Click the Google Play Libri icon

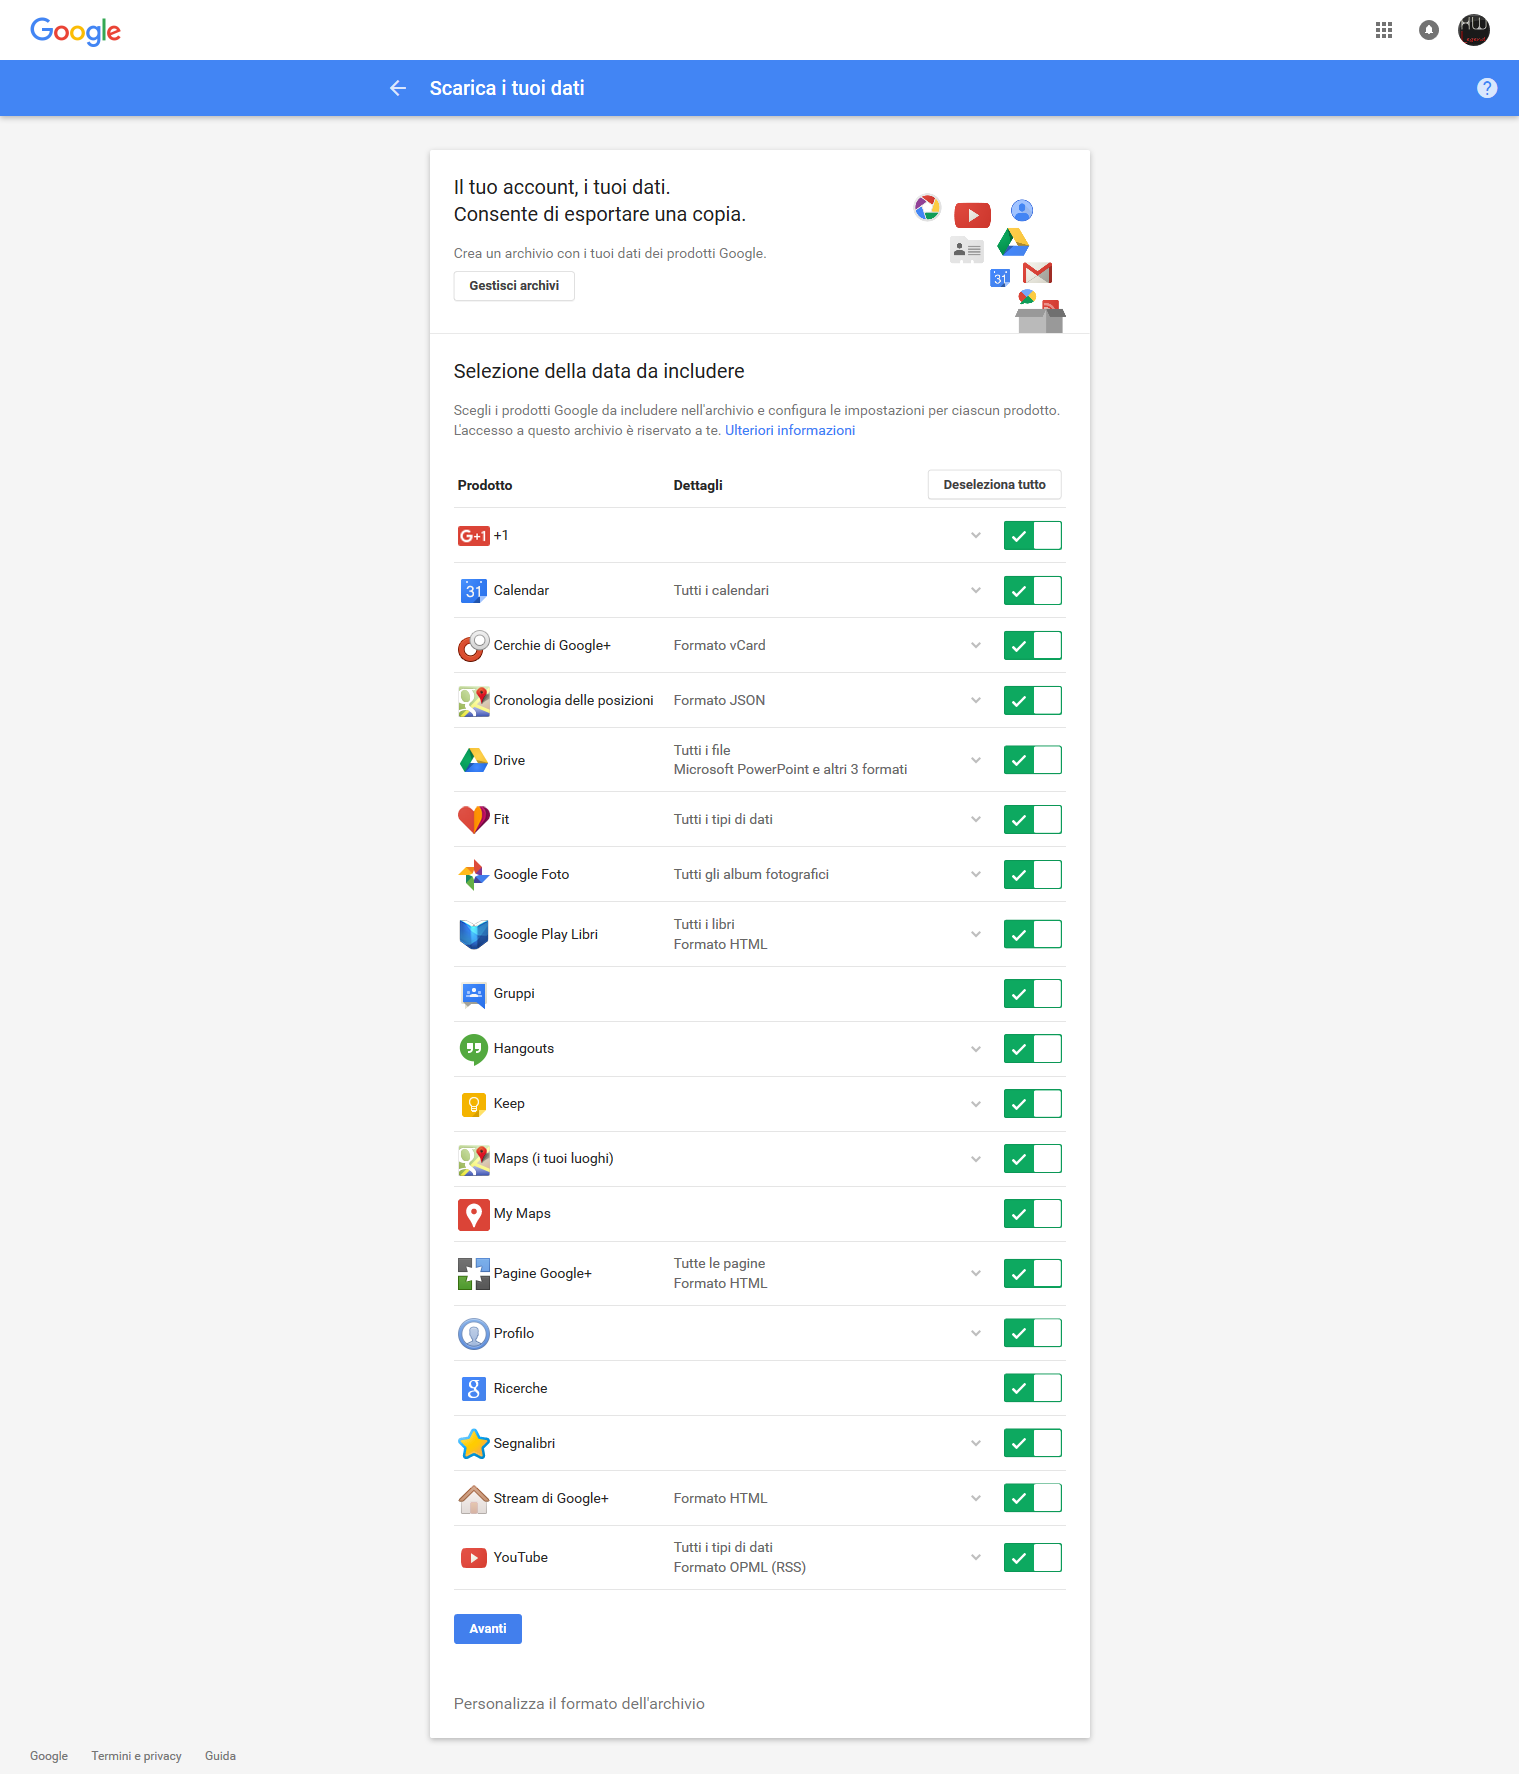coord(474,934)
